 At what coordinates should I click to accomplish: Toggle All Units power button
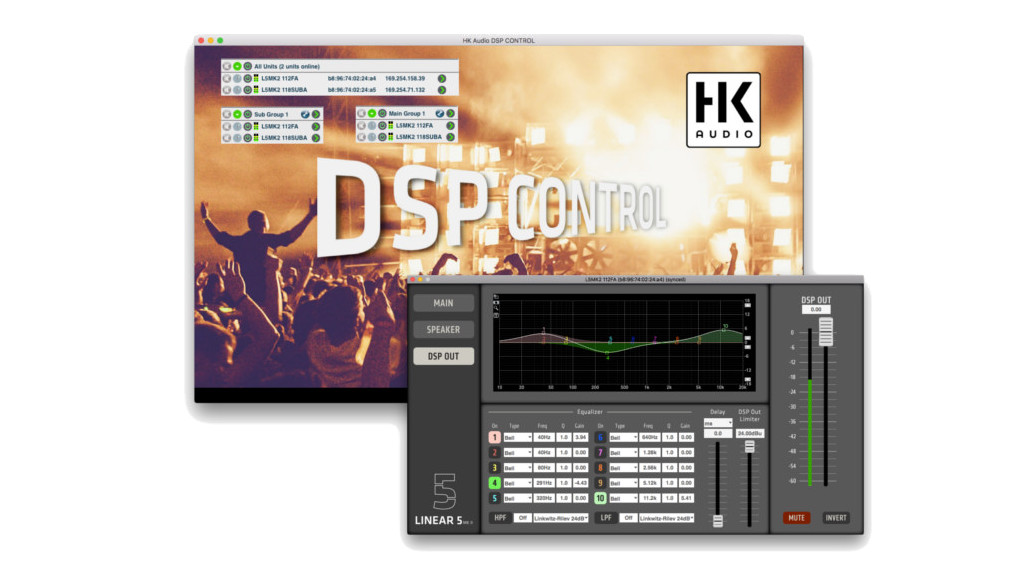(x=248, y=67)
